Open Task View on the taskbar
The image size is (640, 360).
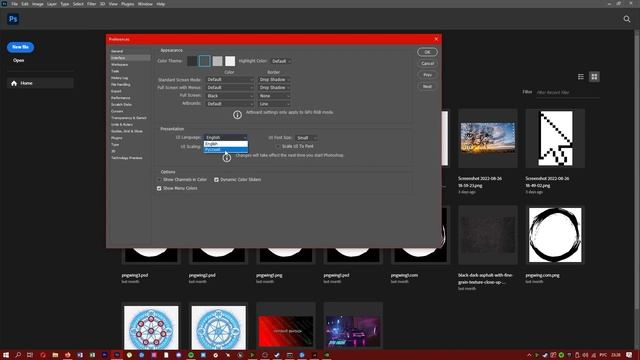click(30, 355)
